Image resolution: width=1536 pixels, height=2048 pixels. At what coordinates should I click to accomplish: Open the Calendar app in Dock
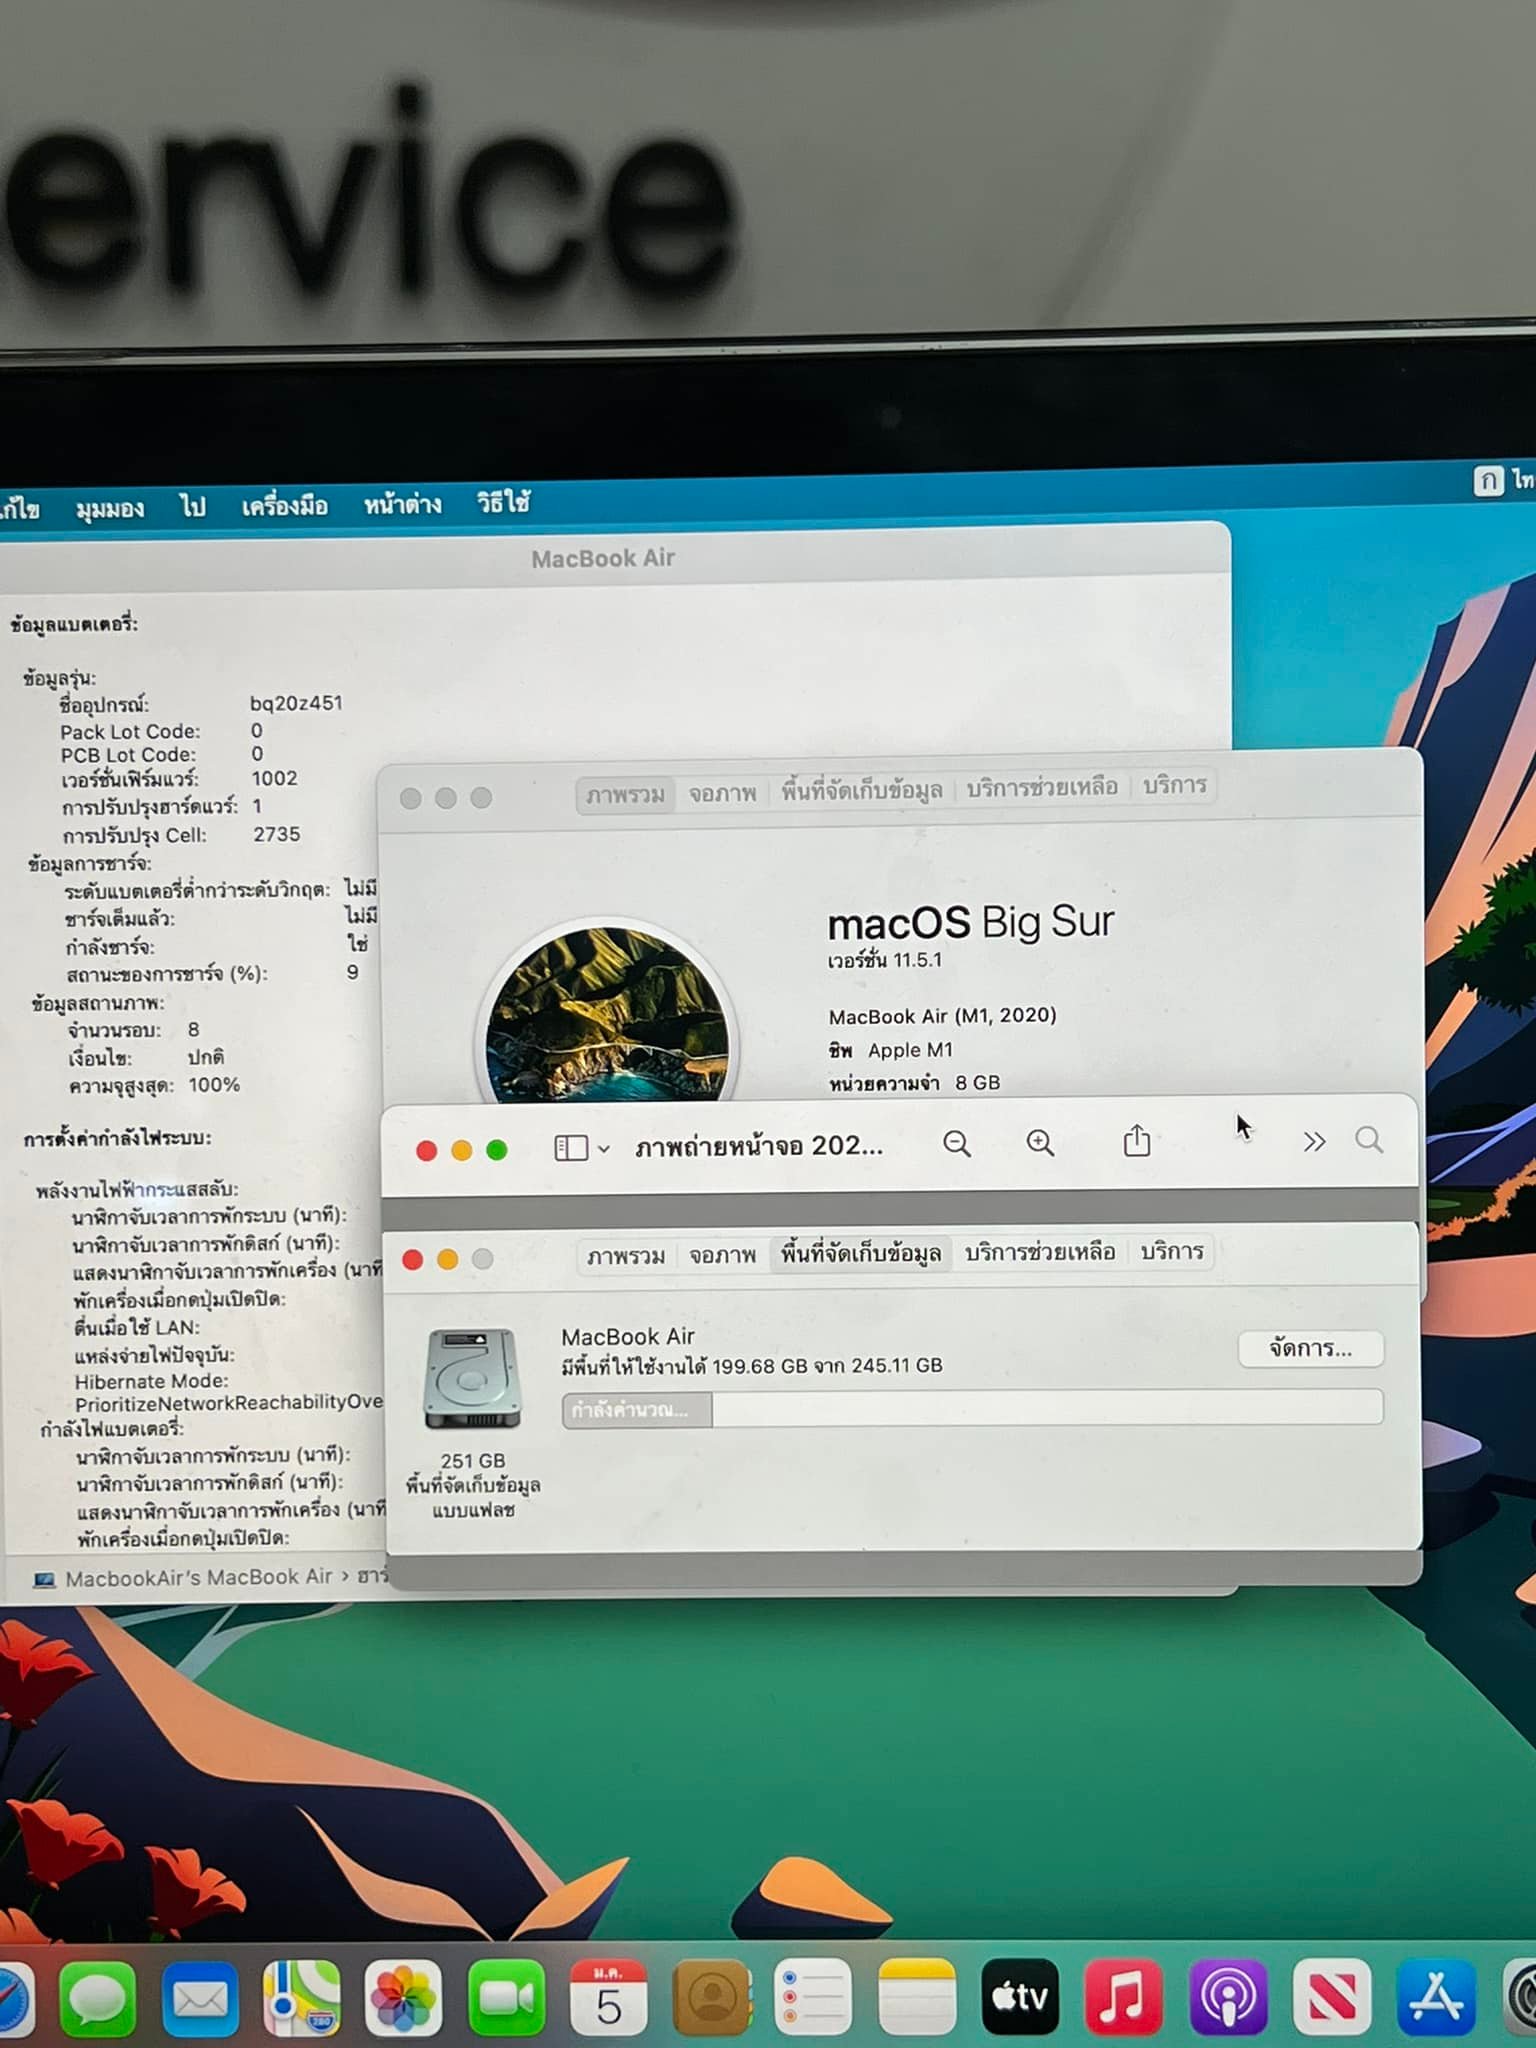(x=609, y=1998)
